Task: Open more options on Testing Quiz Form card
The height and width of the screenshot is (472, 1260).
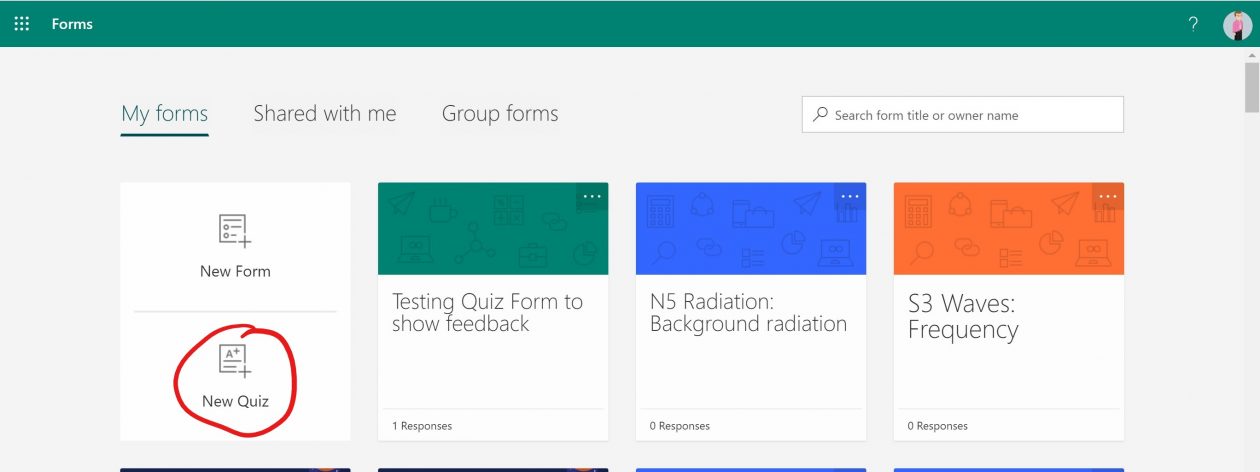Action: pyautogui.click(x=592, y=196)
